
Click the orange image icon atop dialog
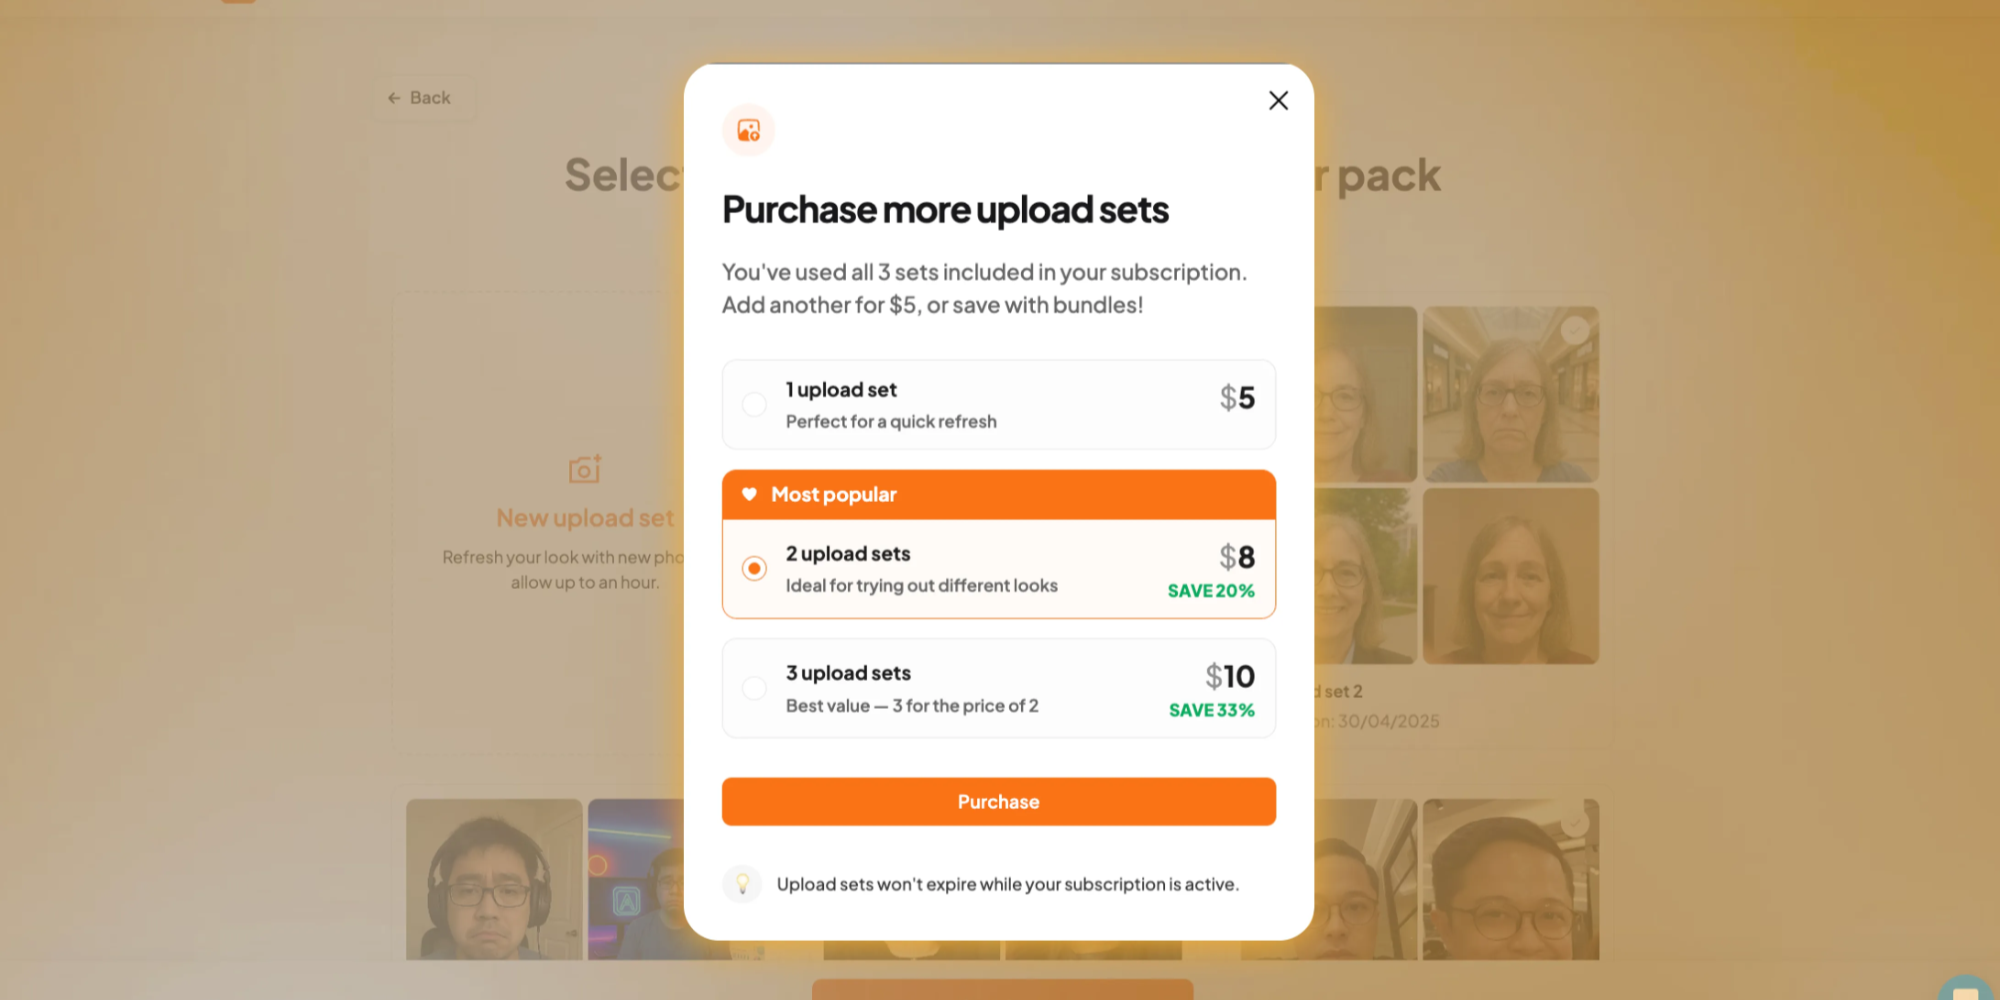pos(749,130)
